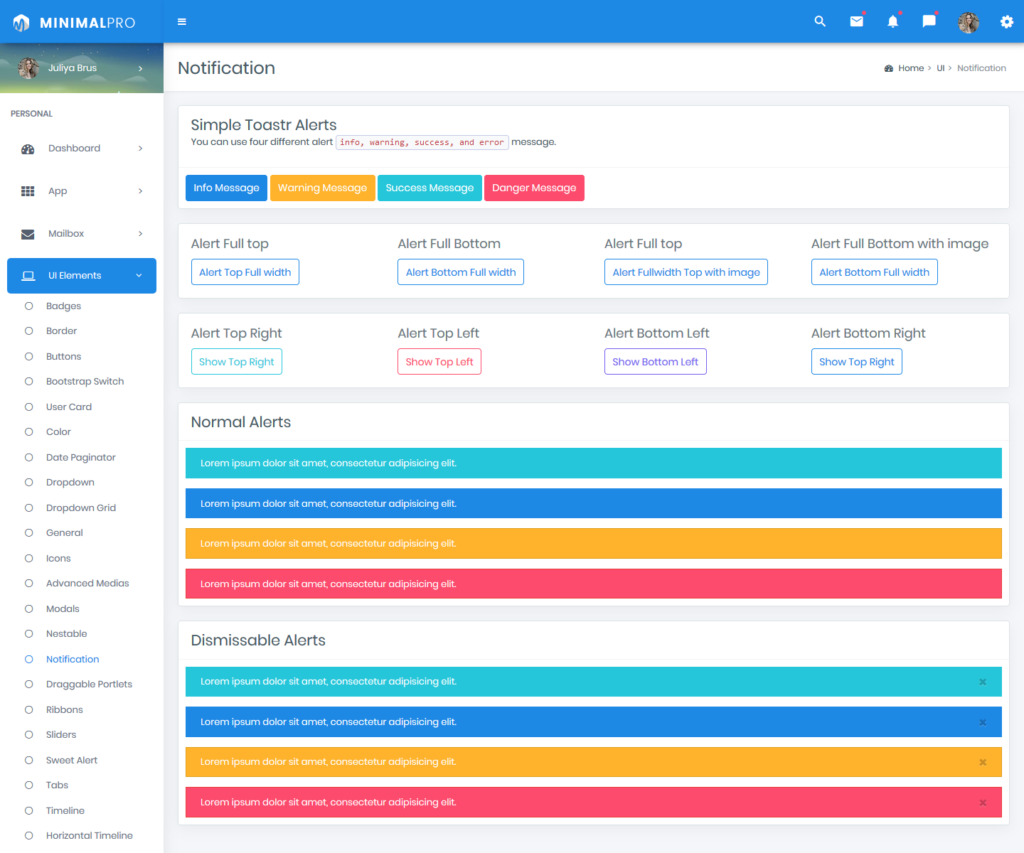The image size is (1024, 853).
Task: Expand the Mailbox menu chevron
Action: [x=140, y=233]
